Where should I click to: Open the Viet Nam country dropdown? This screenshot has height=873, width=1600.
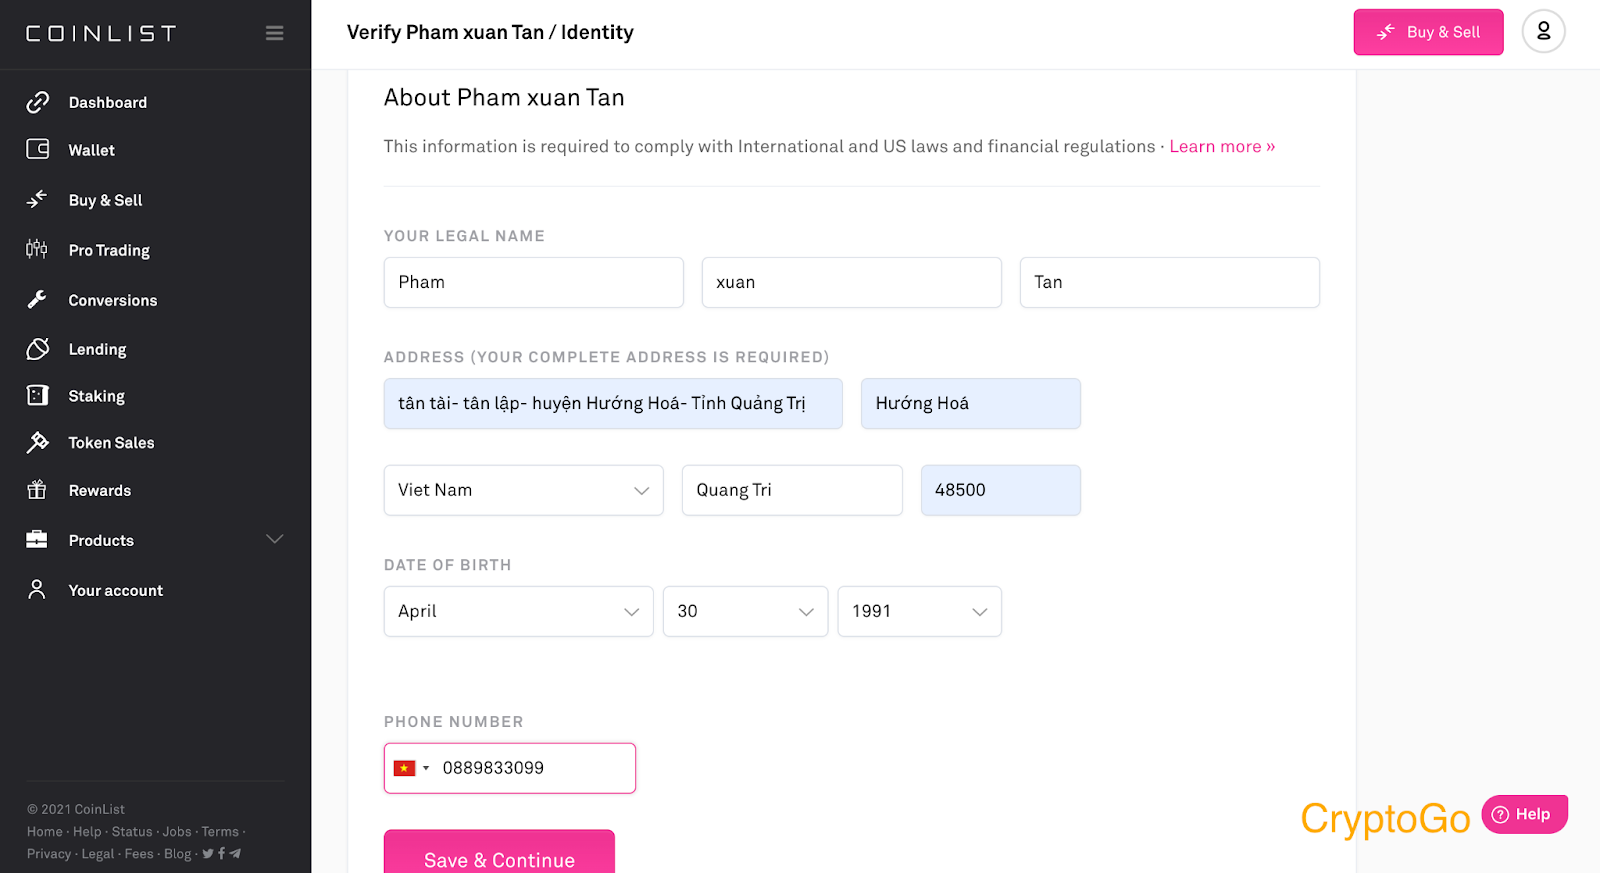[523, 490]
